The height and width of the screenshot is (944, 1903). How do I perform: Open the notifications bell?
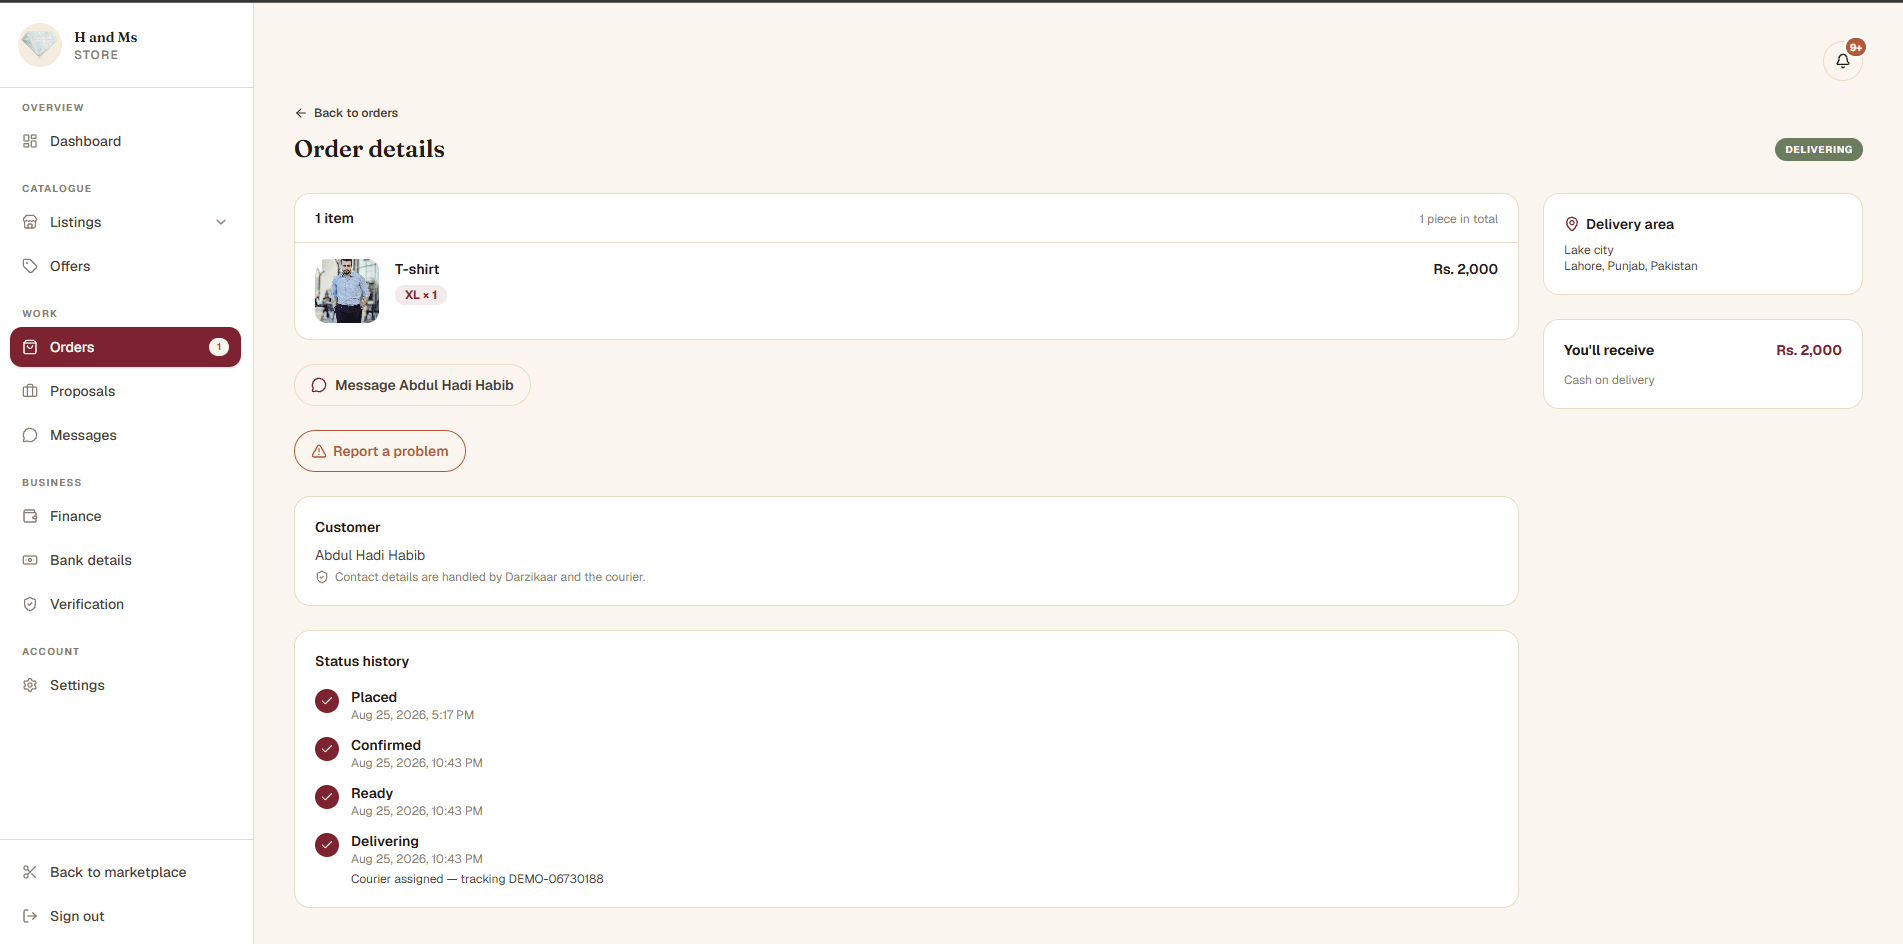[1842, 61]
